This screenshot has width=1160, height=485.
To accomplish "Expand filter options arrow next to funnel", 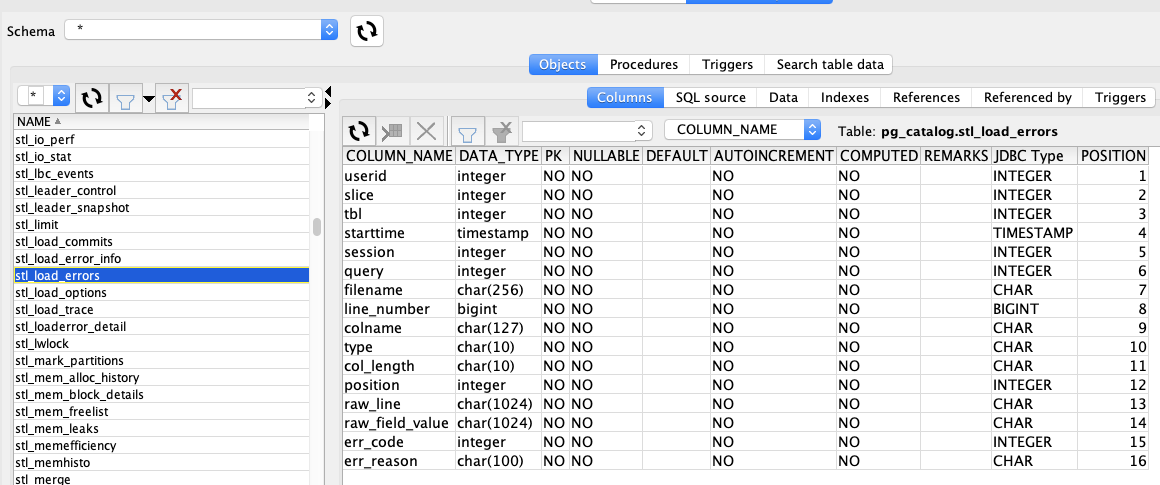I will (x=149, y=98).
